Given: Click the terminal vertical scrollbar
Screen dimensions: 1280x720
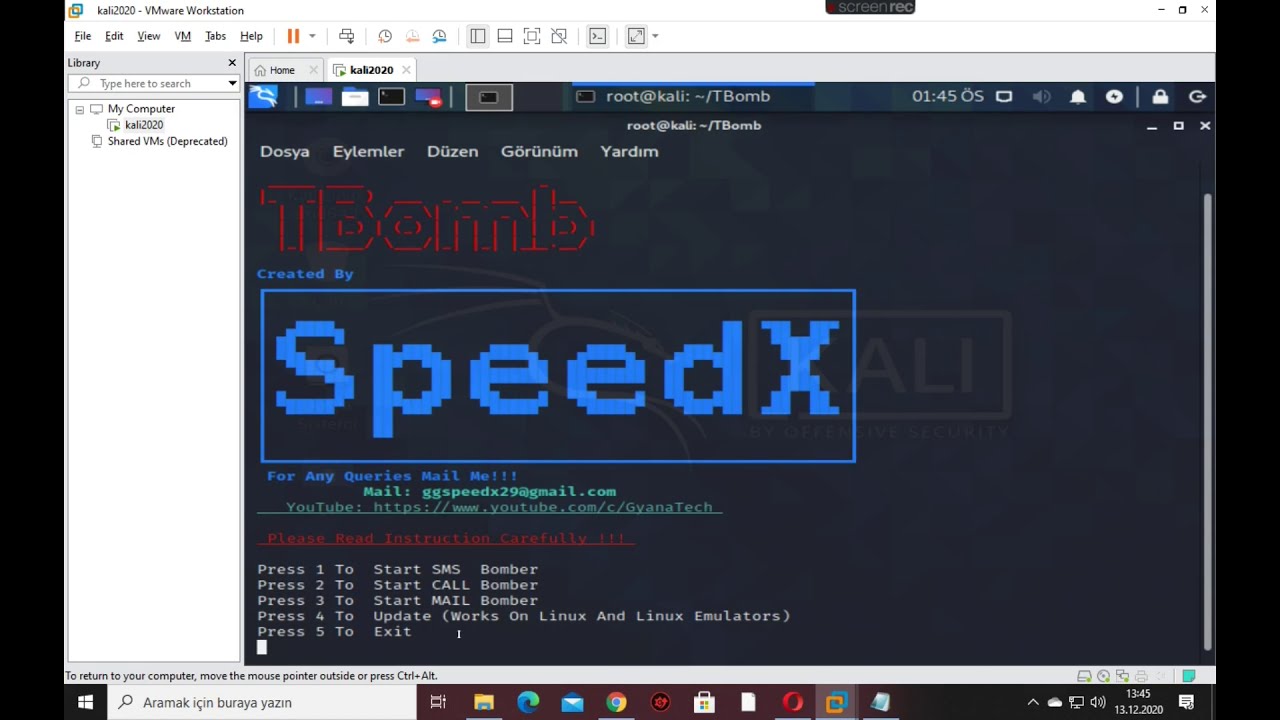Looking at the screenshot, I should (1208, 420).
